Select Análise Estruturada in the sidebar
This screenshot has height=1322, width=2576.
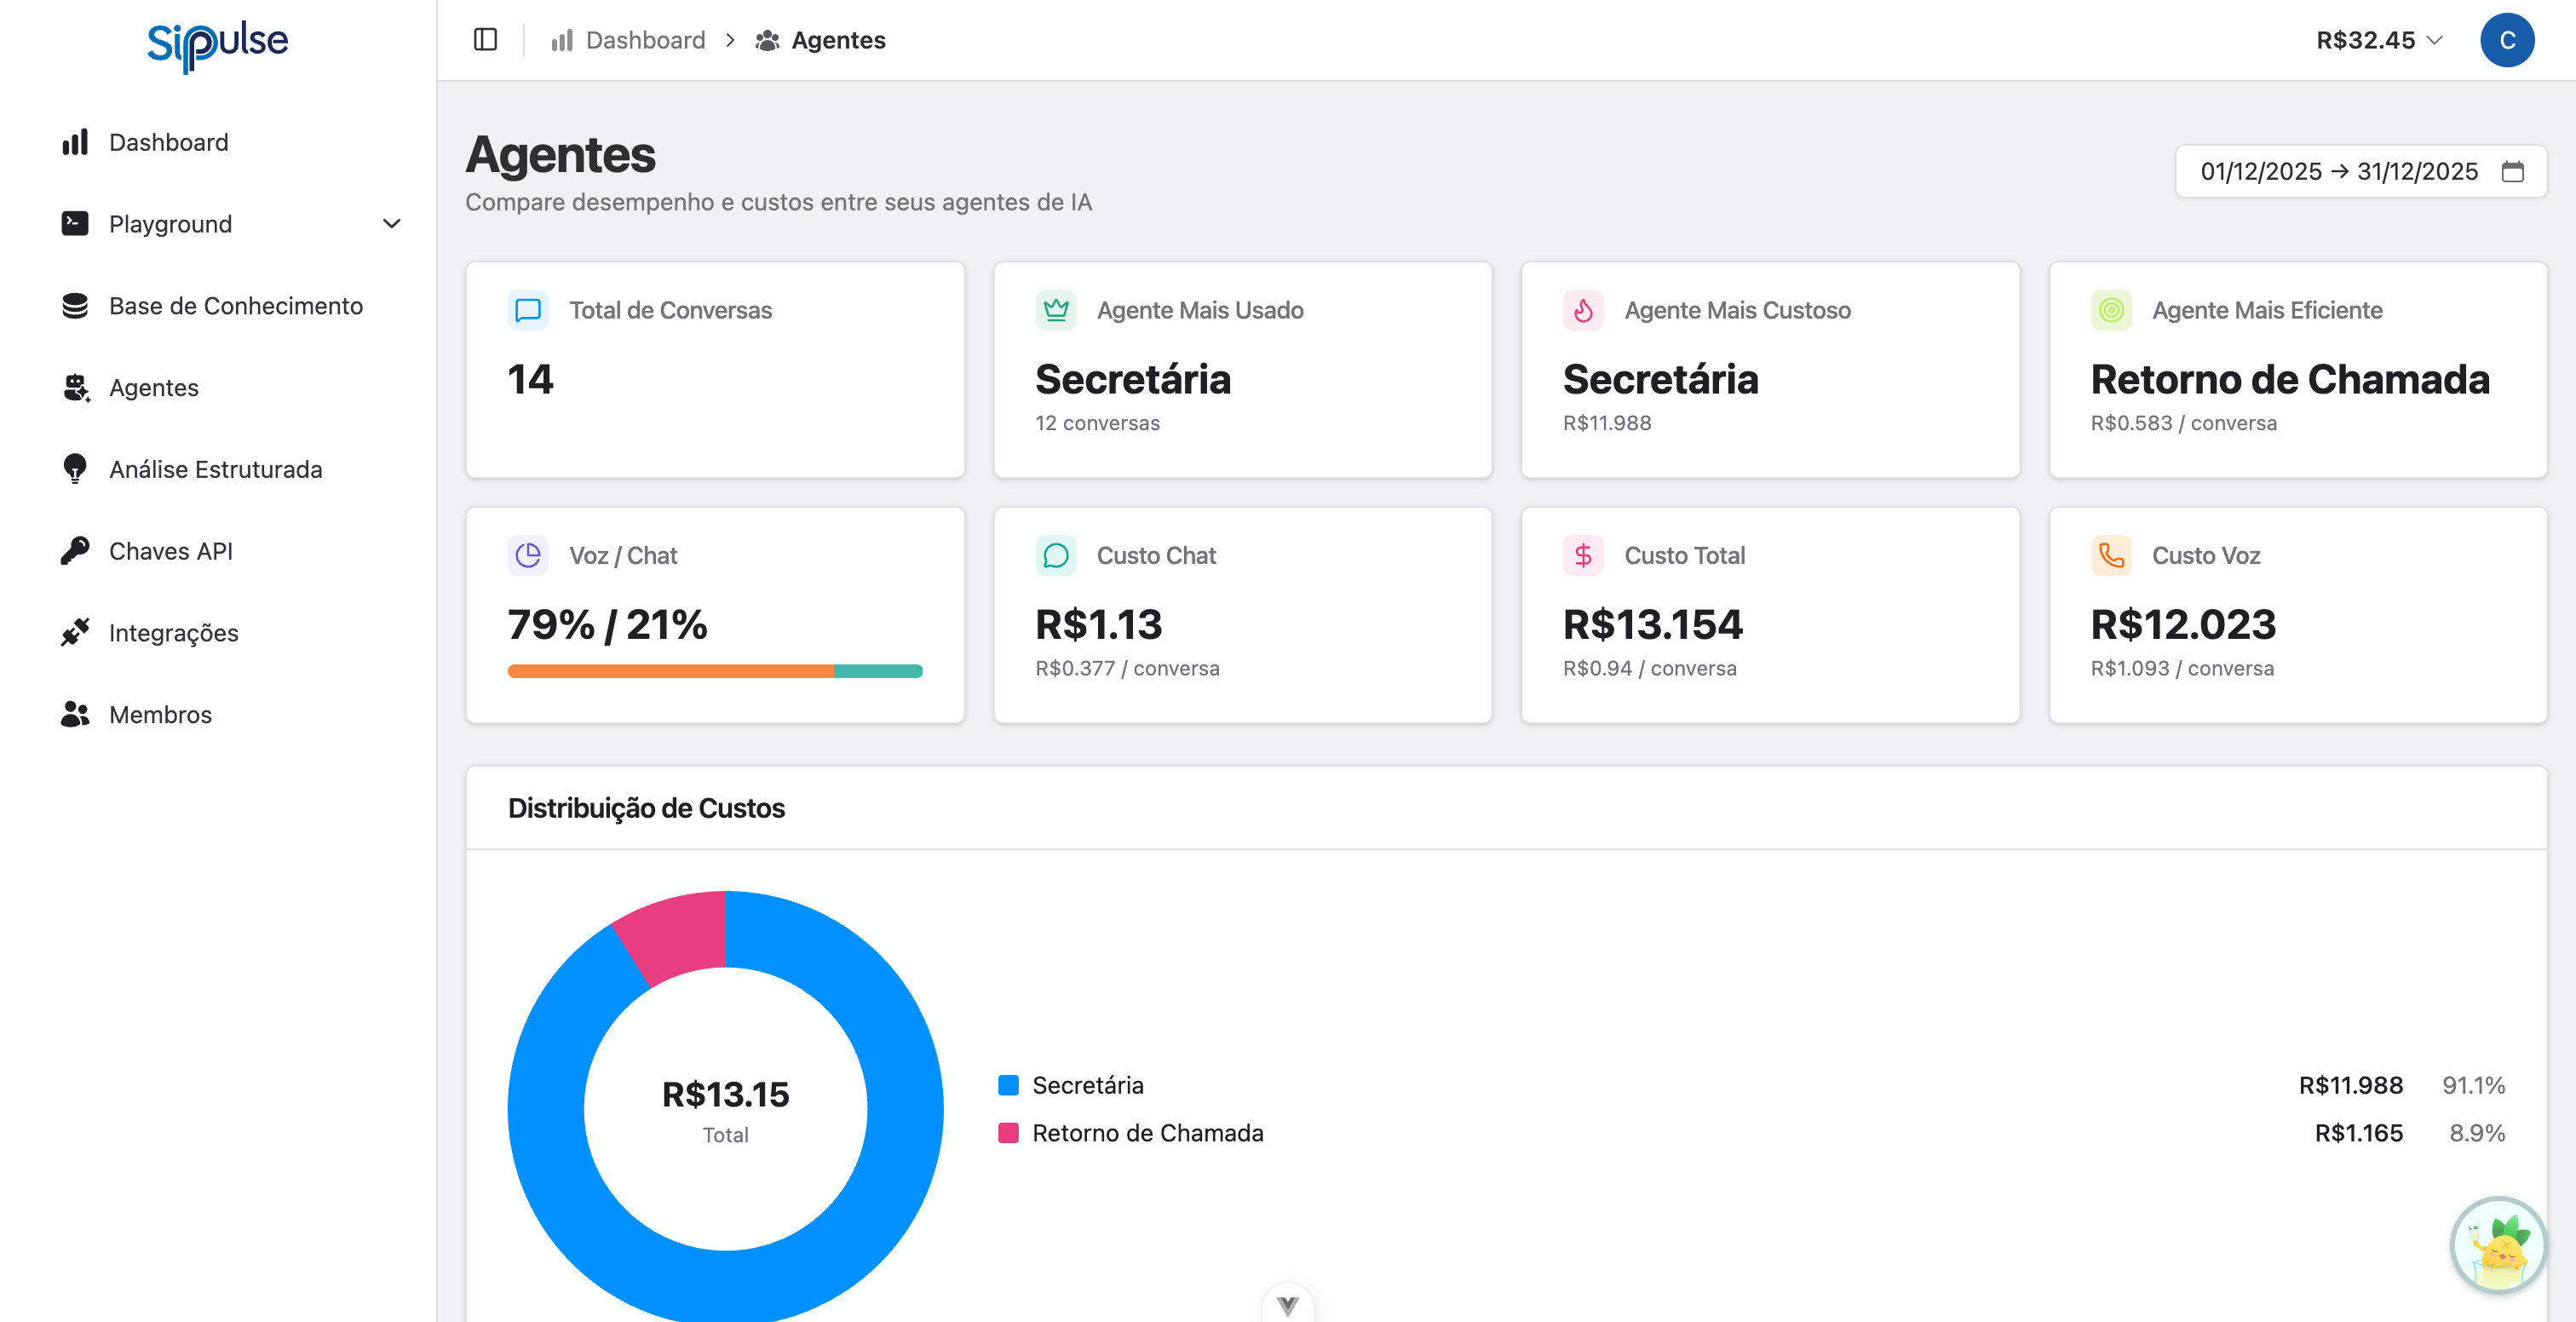(x=215, y=469)
